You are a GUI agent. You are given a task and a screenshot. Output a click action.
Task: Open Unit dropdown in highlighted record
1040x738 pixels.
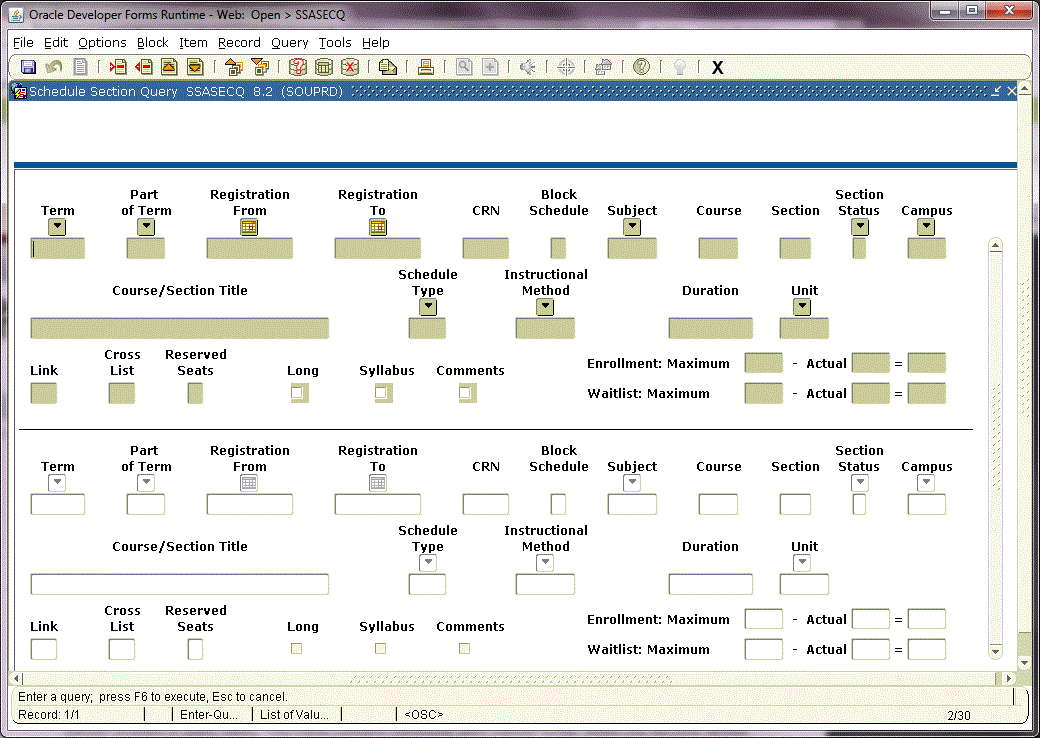pyautogui.click(x=802, y=307)
